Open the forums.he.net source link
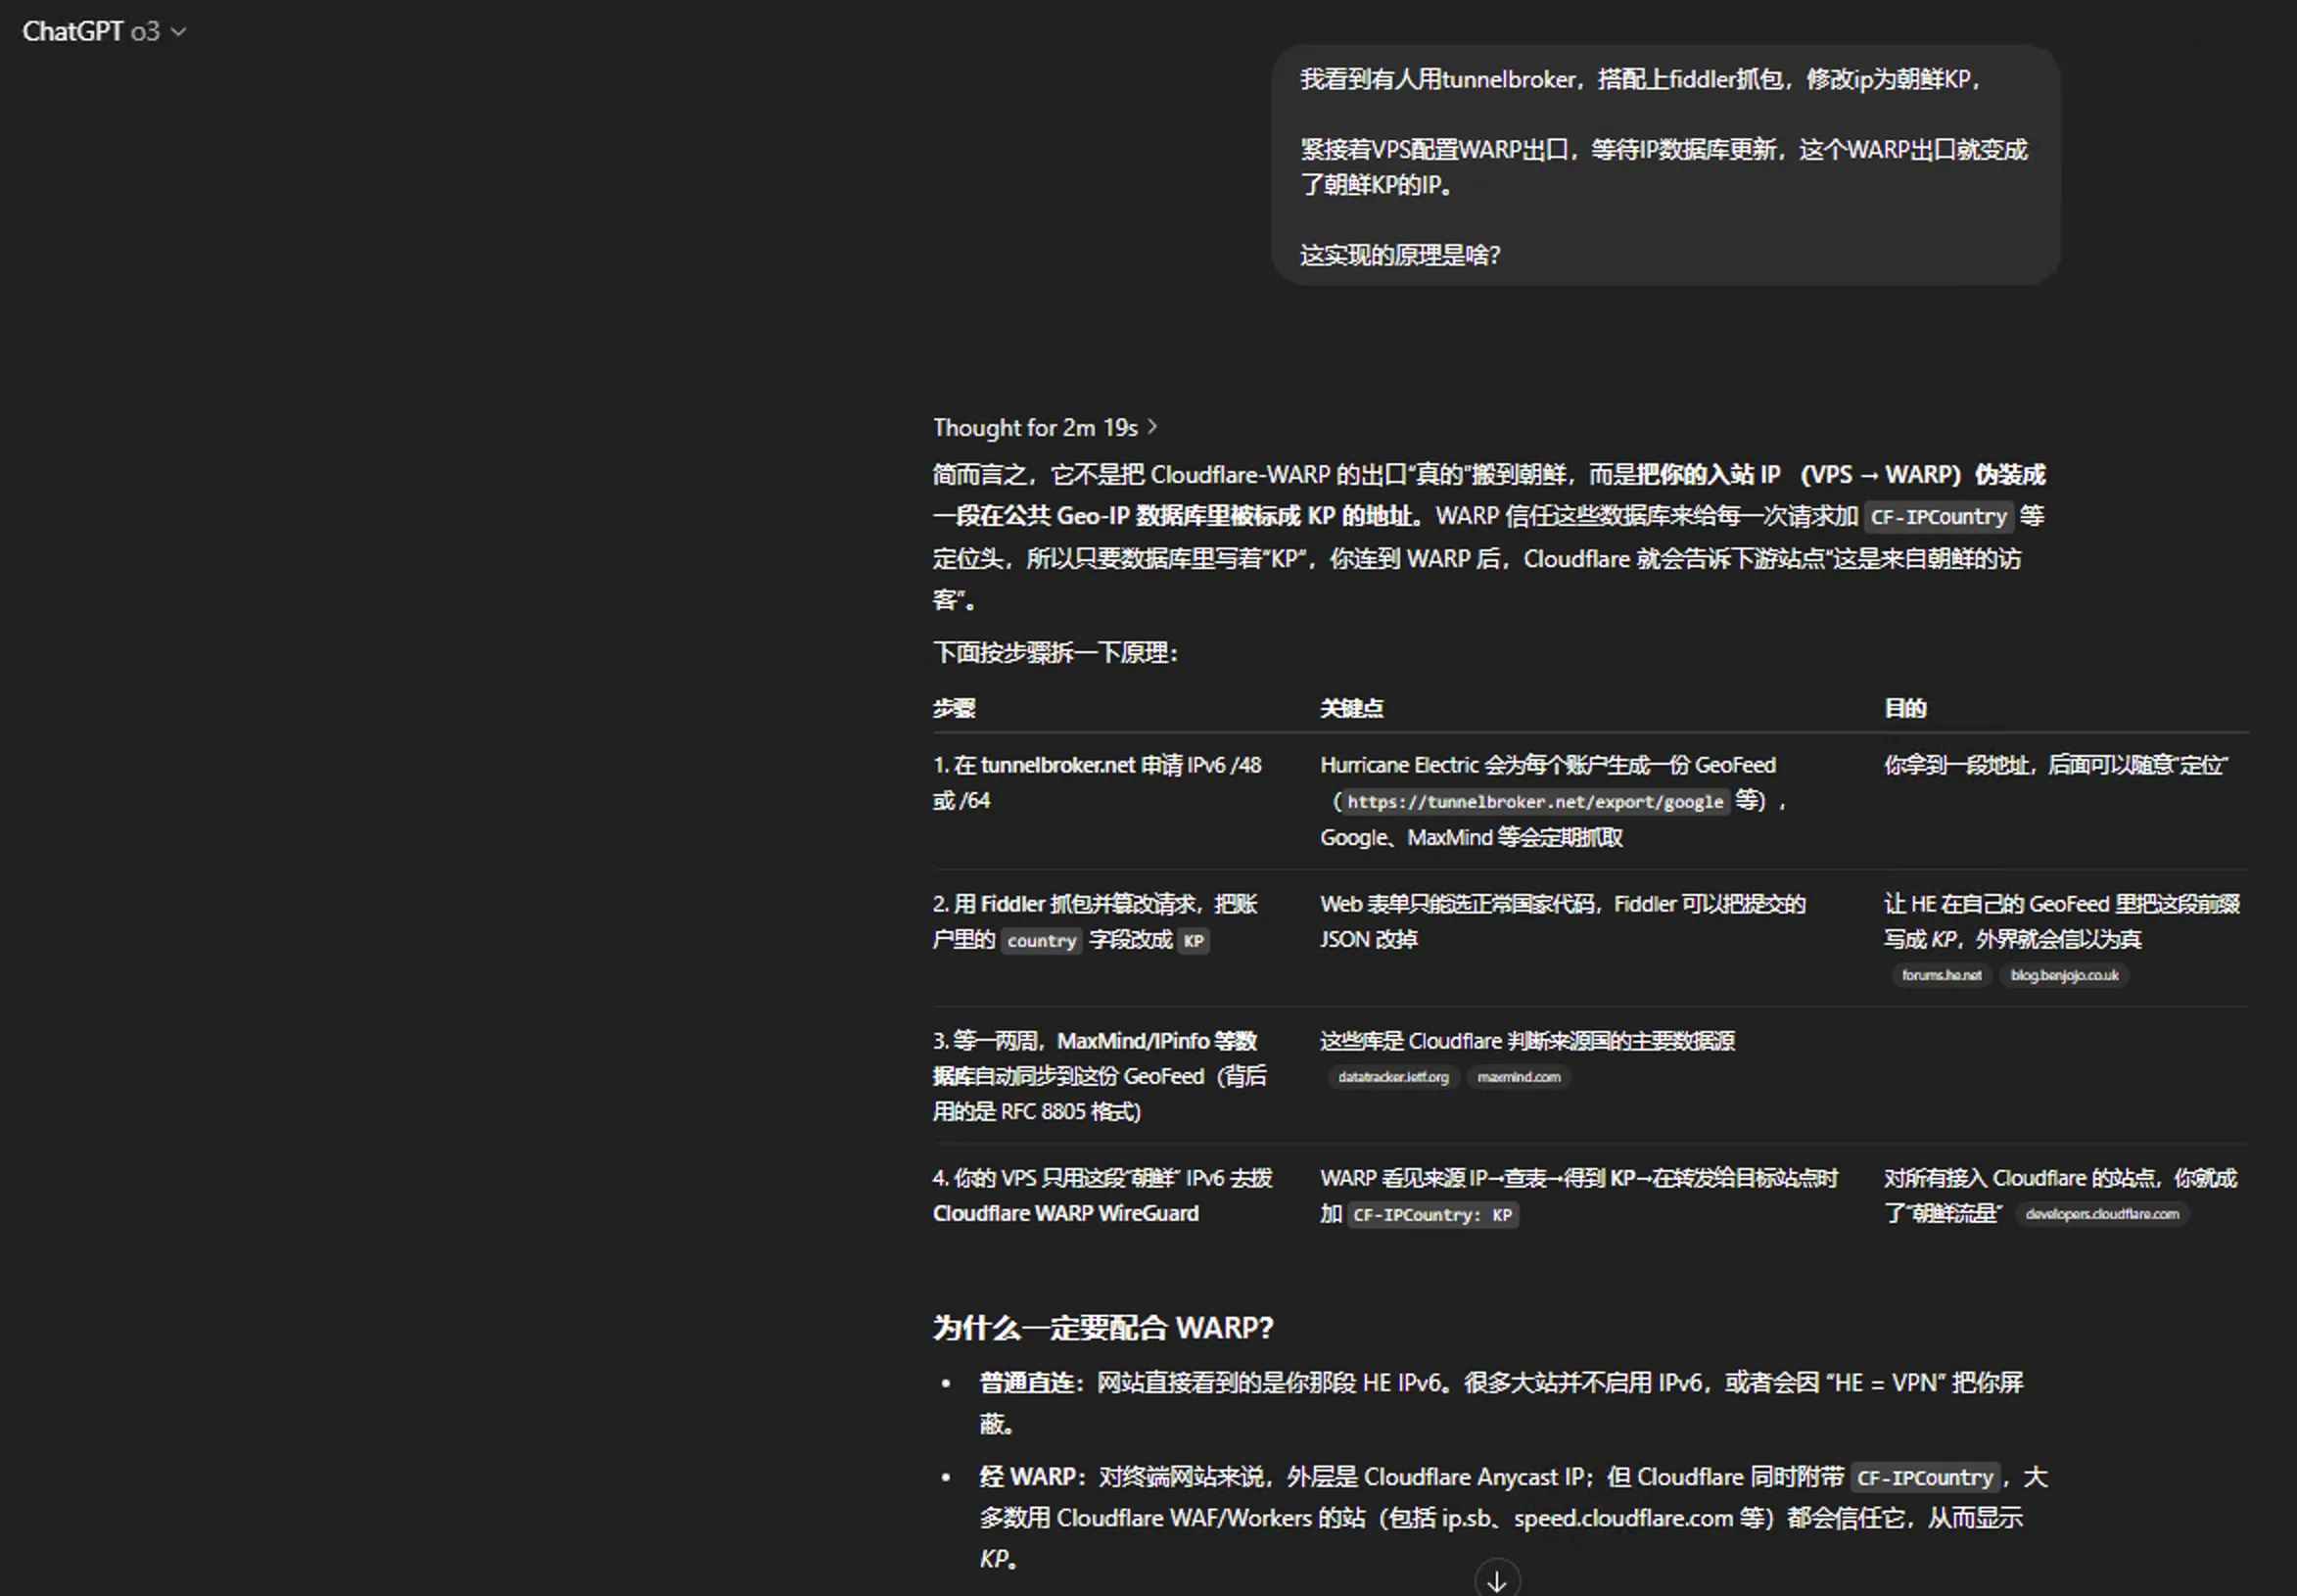Screen dimensions: 2297x1596 (1941, 975)
